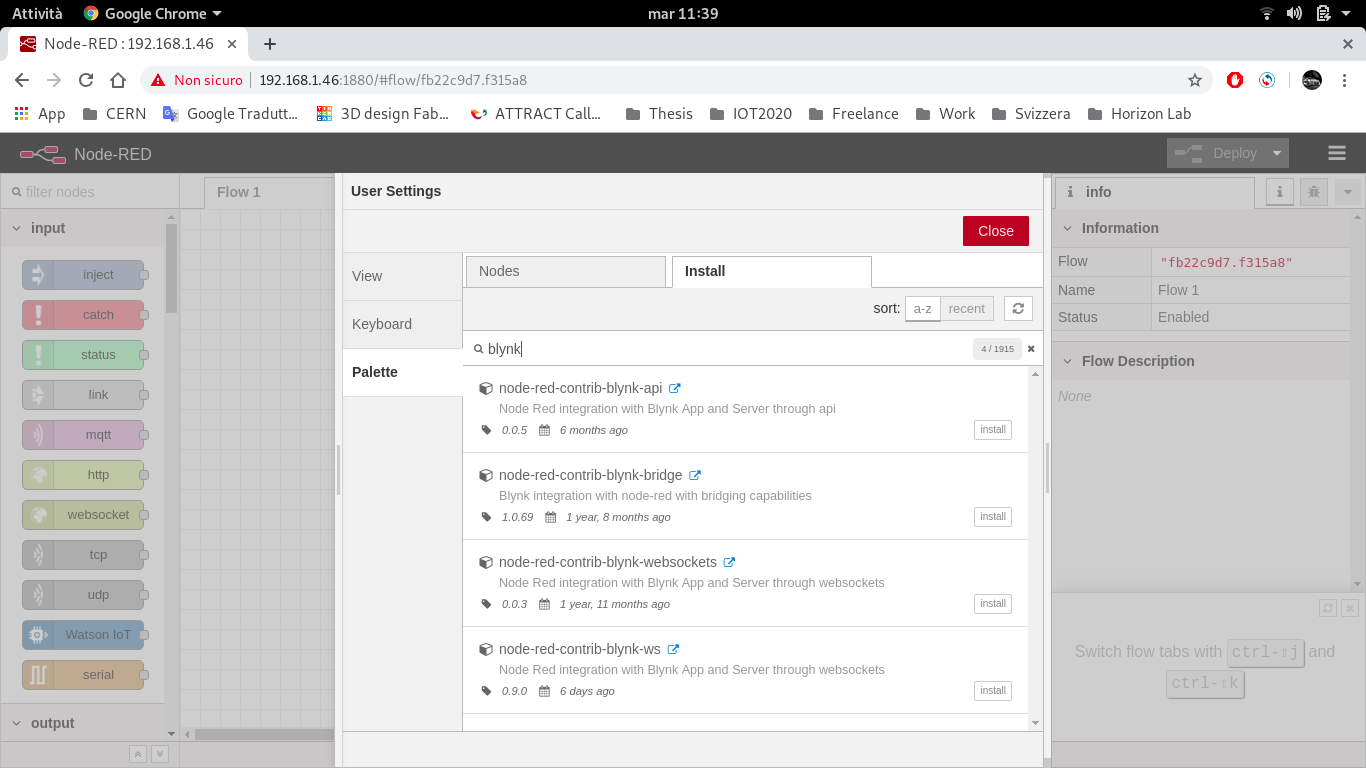Sort modules by recent
1366x768 pixels.
[x=966, y=309]
